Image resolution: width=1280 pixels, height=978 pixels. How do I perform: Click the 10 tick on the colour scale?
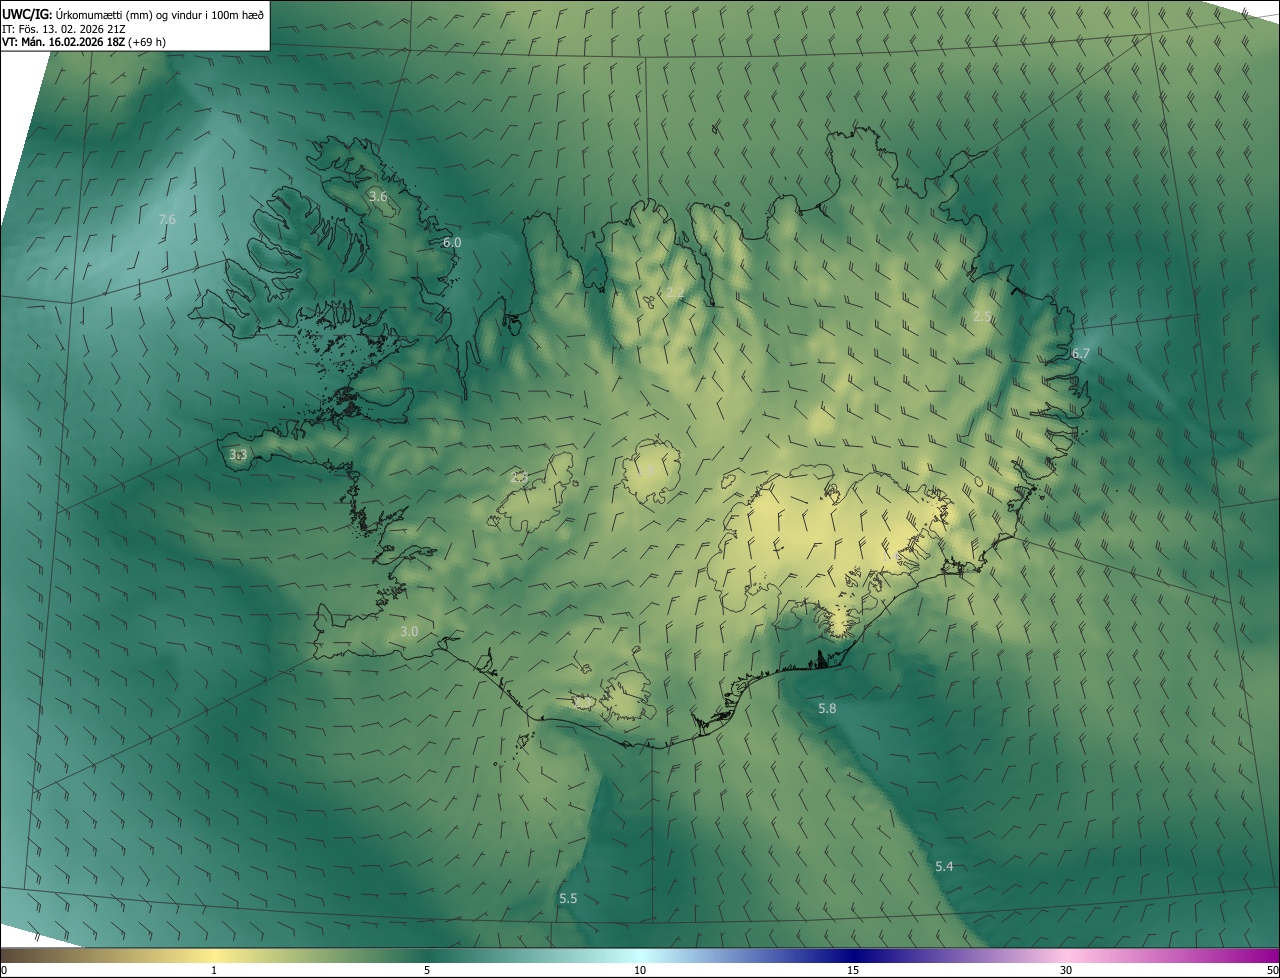click(x=640, y=970)
